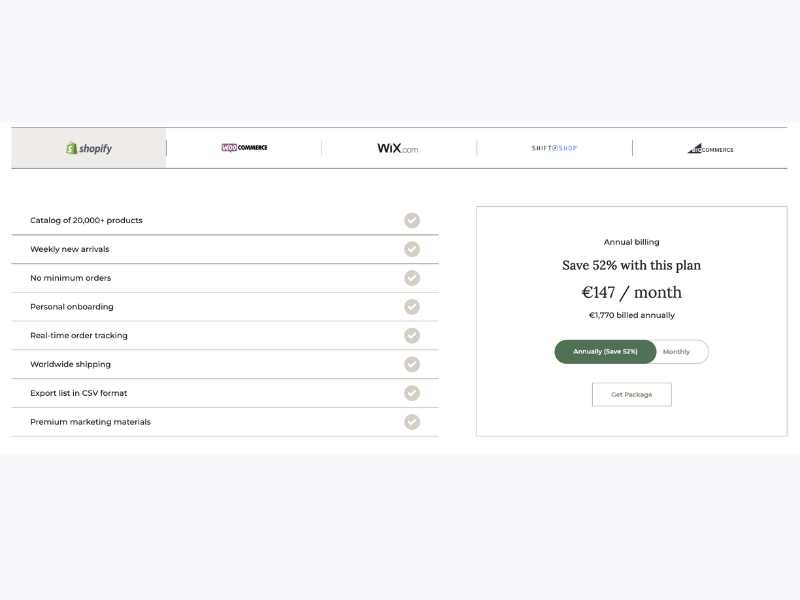
Task: Switch billing to Monthly
Action: (x=677, y=352)
